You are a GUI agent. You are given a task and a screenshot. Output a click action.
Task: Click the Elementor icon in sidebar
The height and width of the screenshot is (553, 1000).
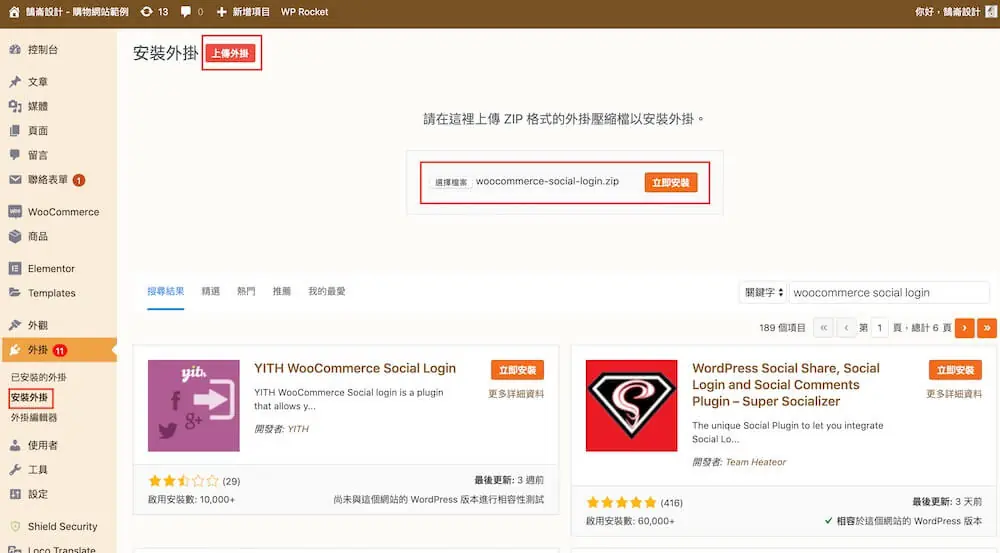tap(15, 269)
